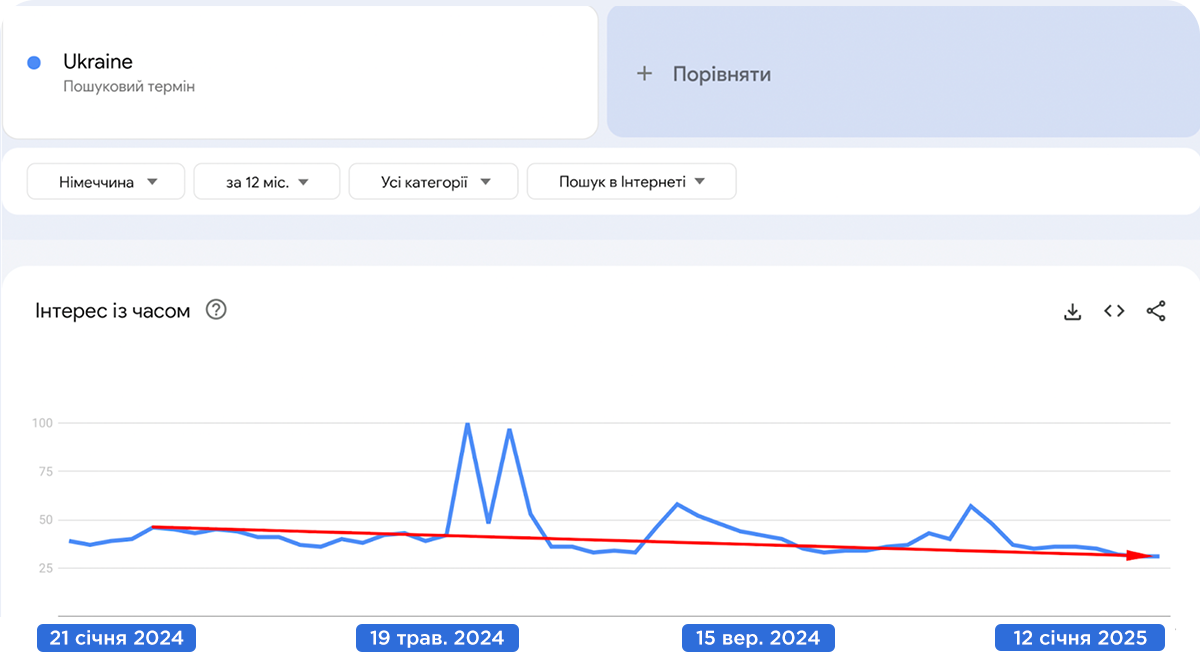1200x671 pixels.
Task: Click the embed code icon
Action: pyautogui.click(x=1114, y=311)
